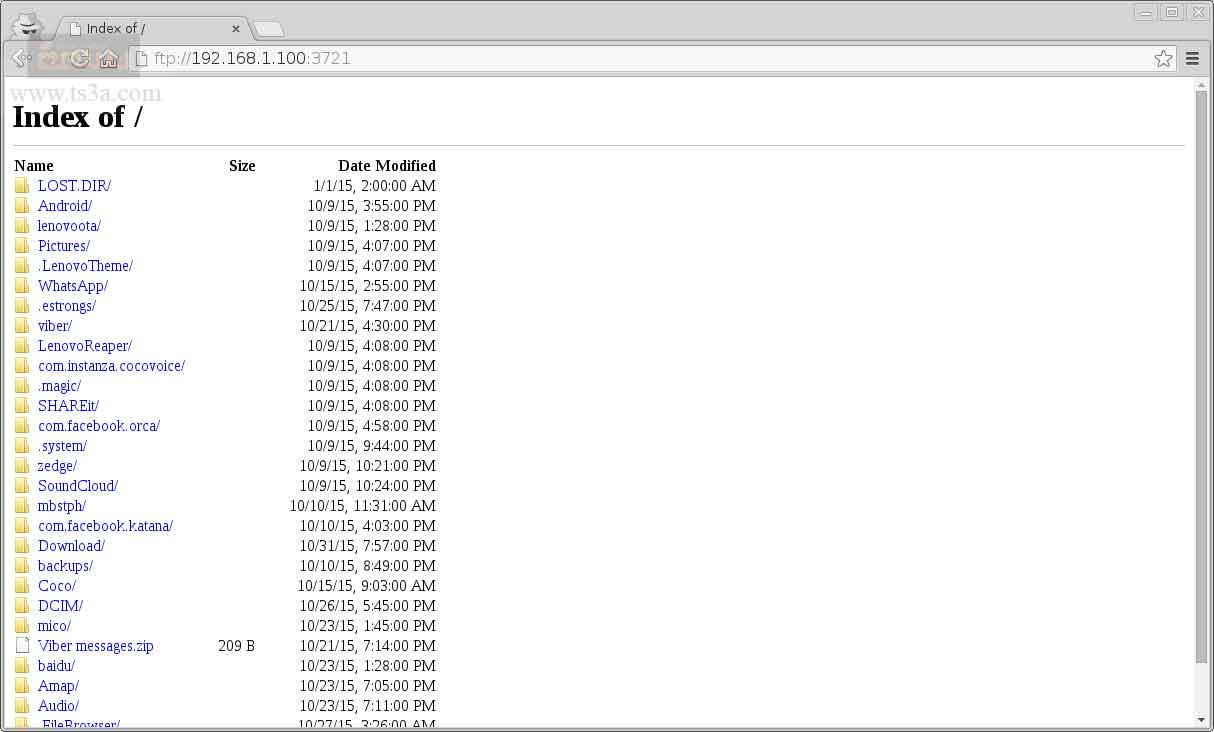Open the Audio/ directory link
1214x732 pixels.
[58, 706]
